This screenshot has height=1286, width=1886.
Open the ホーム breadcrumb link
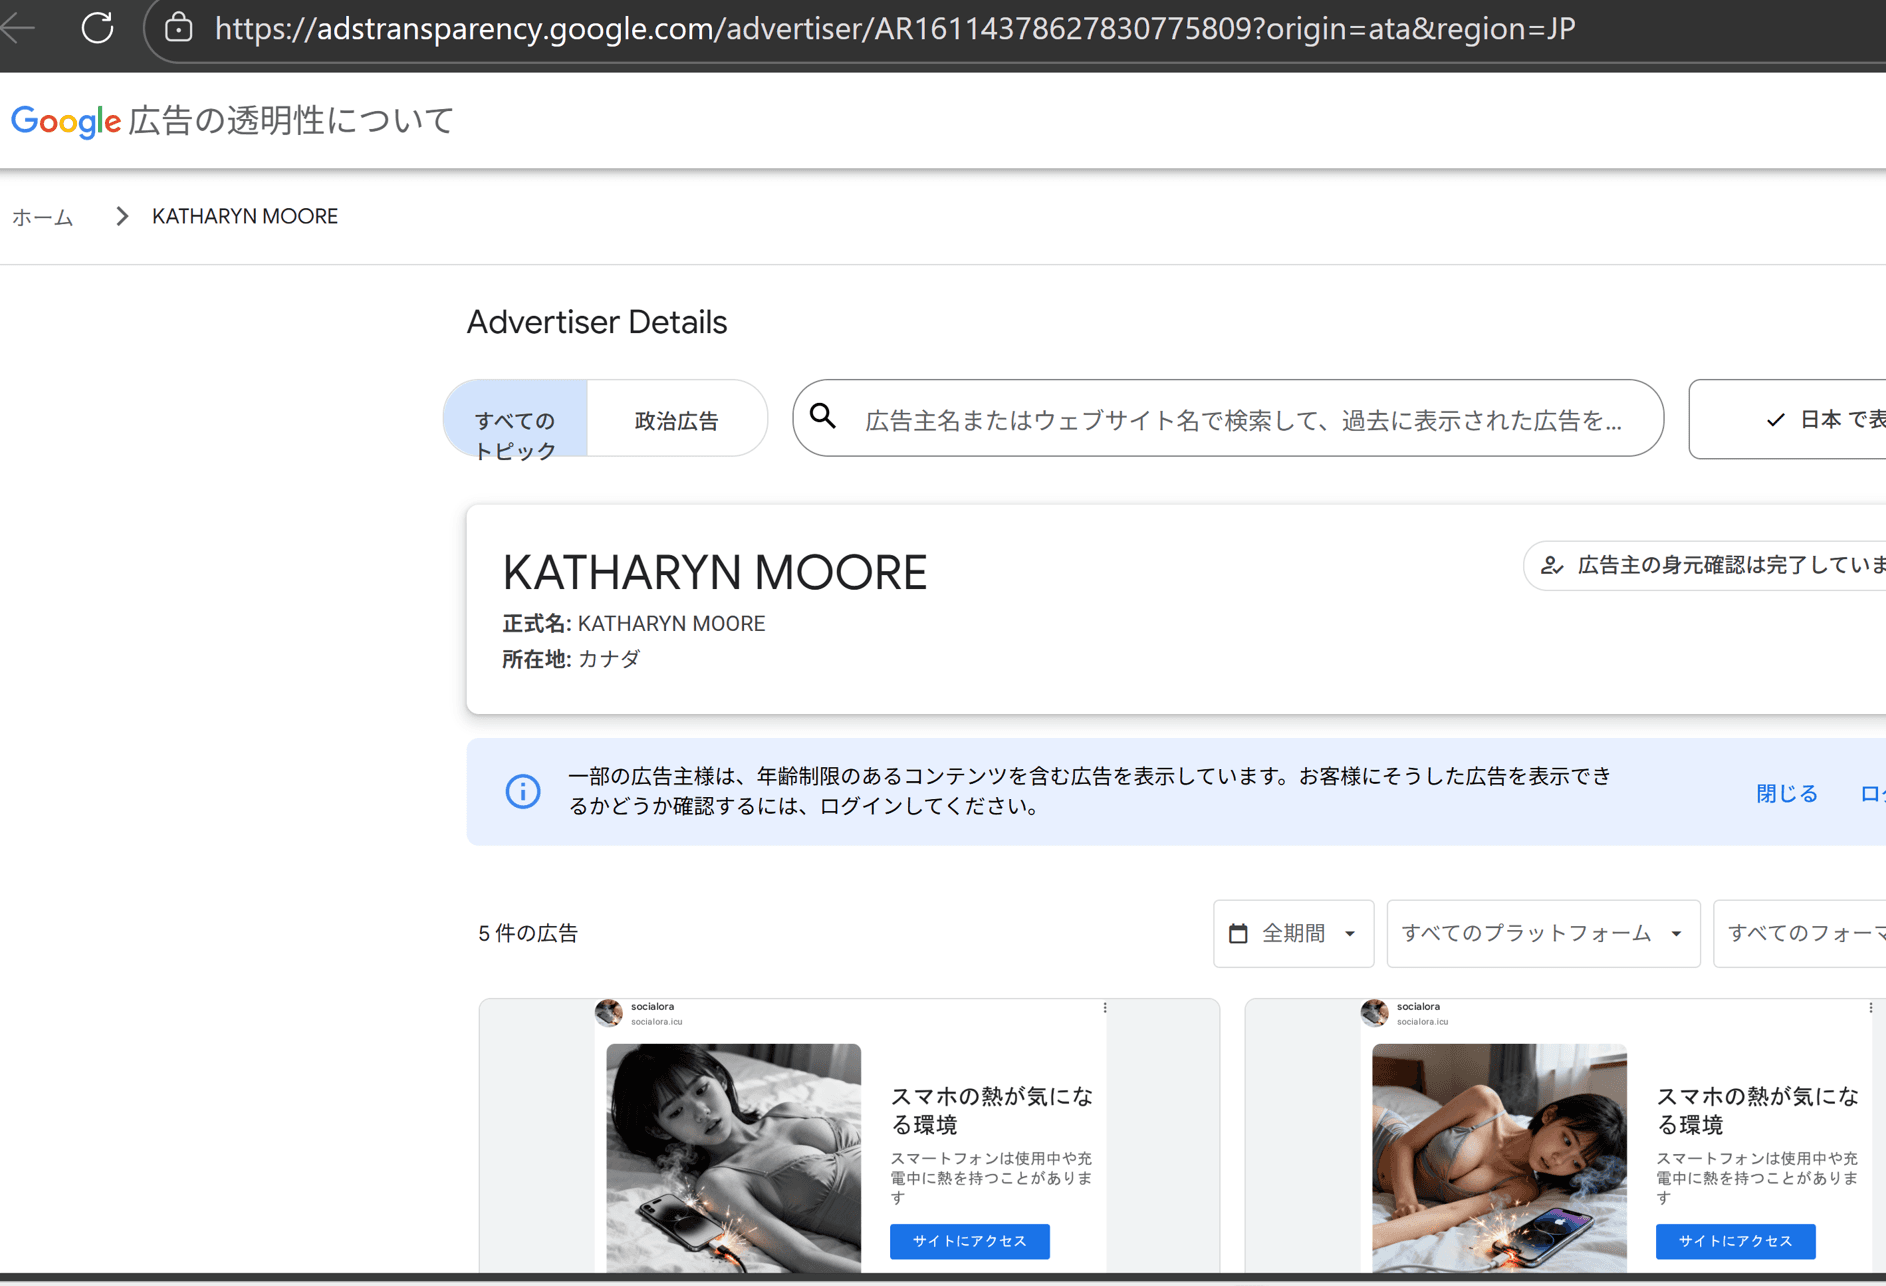click(x=43, y=217)
